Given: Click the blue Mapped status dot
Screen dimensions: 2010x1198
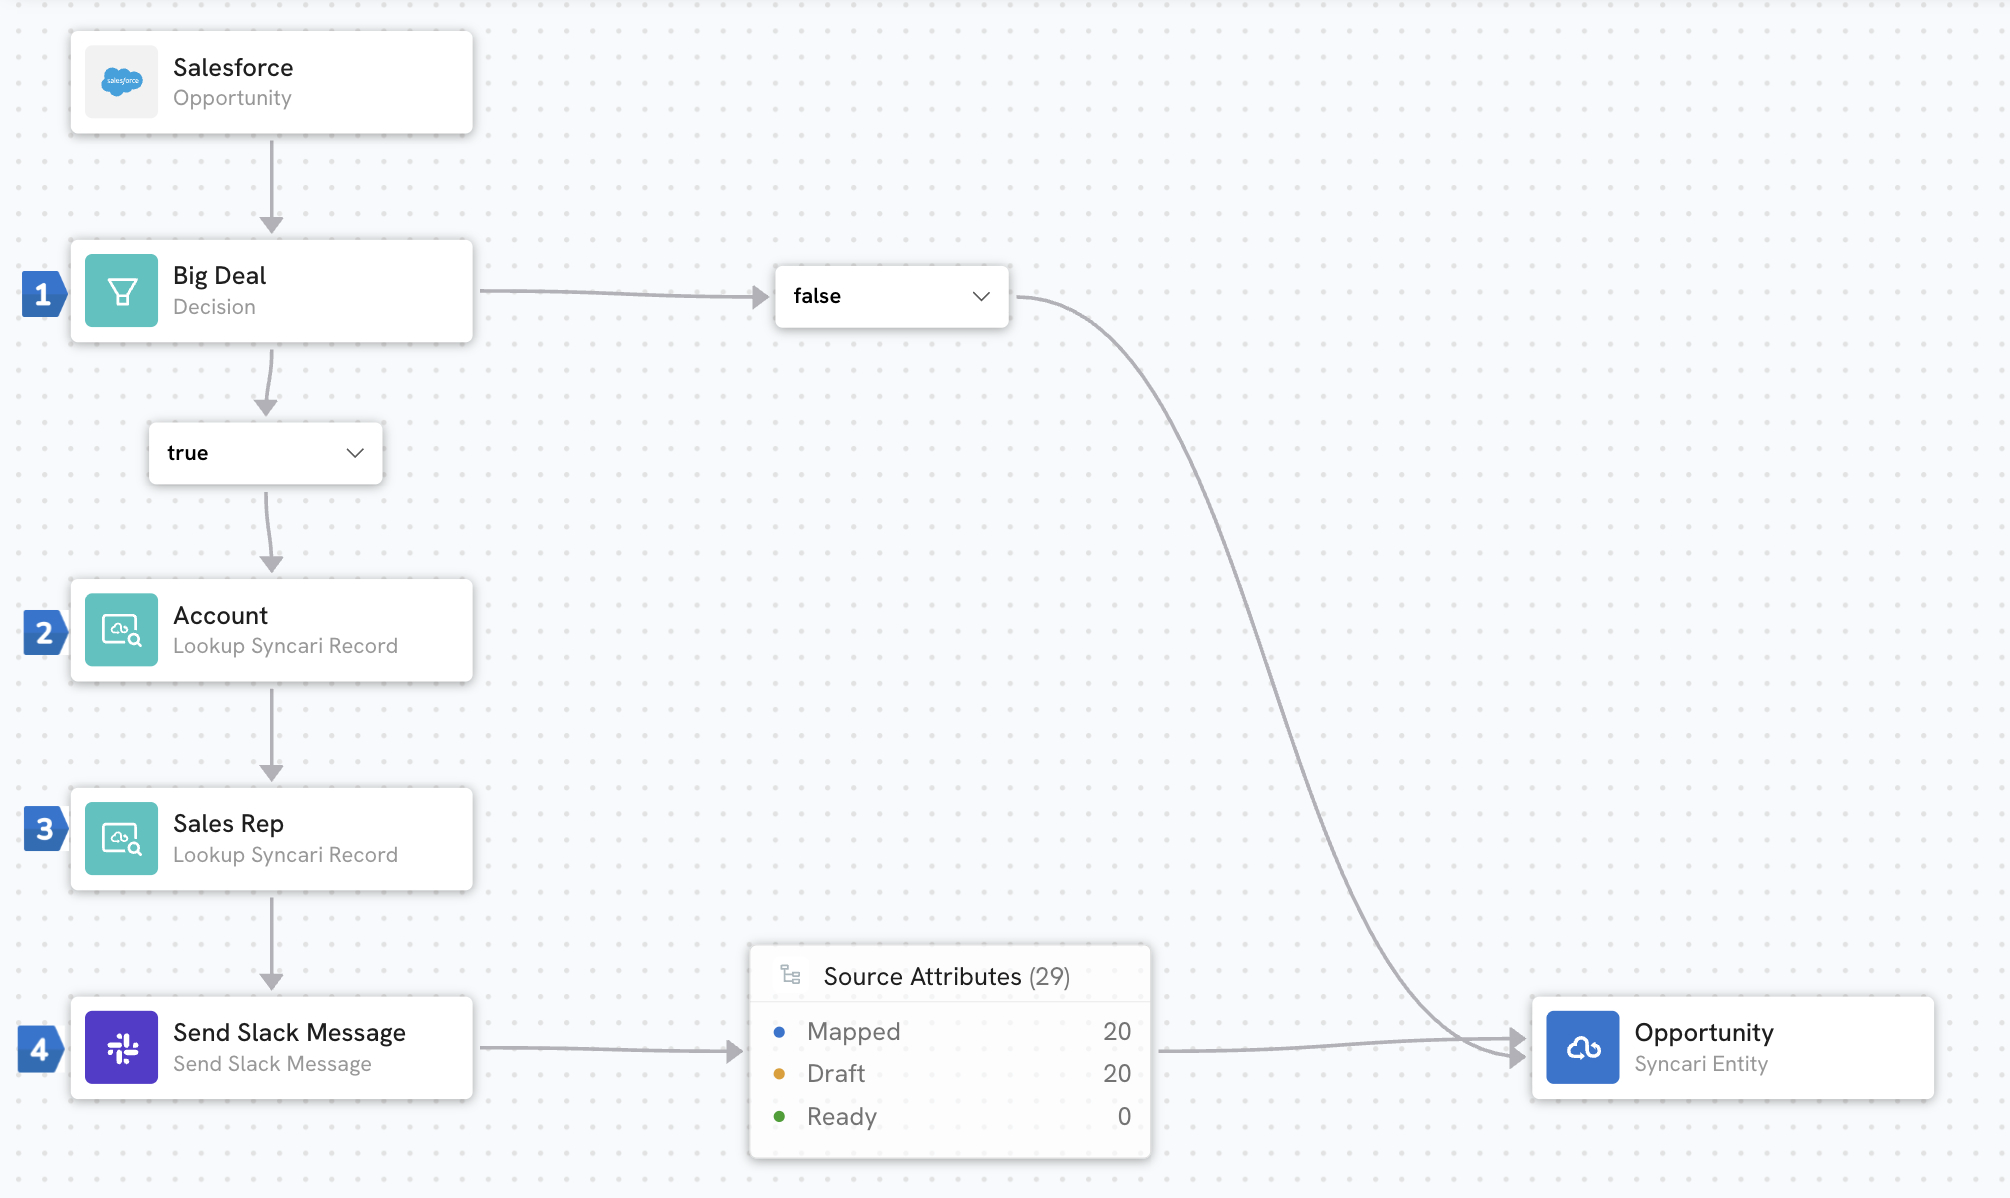Looking at the screenshot, I should coord(779,1031).
